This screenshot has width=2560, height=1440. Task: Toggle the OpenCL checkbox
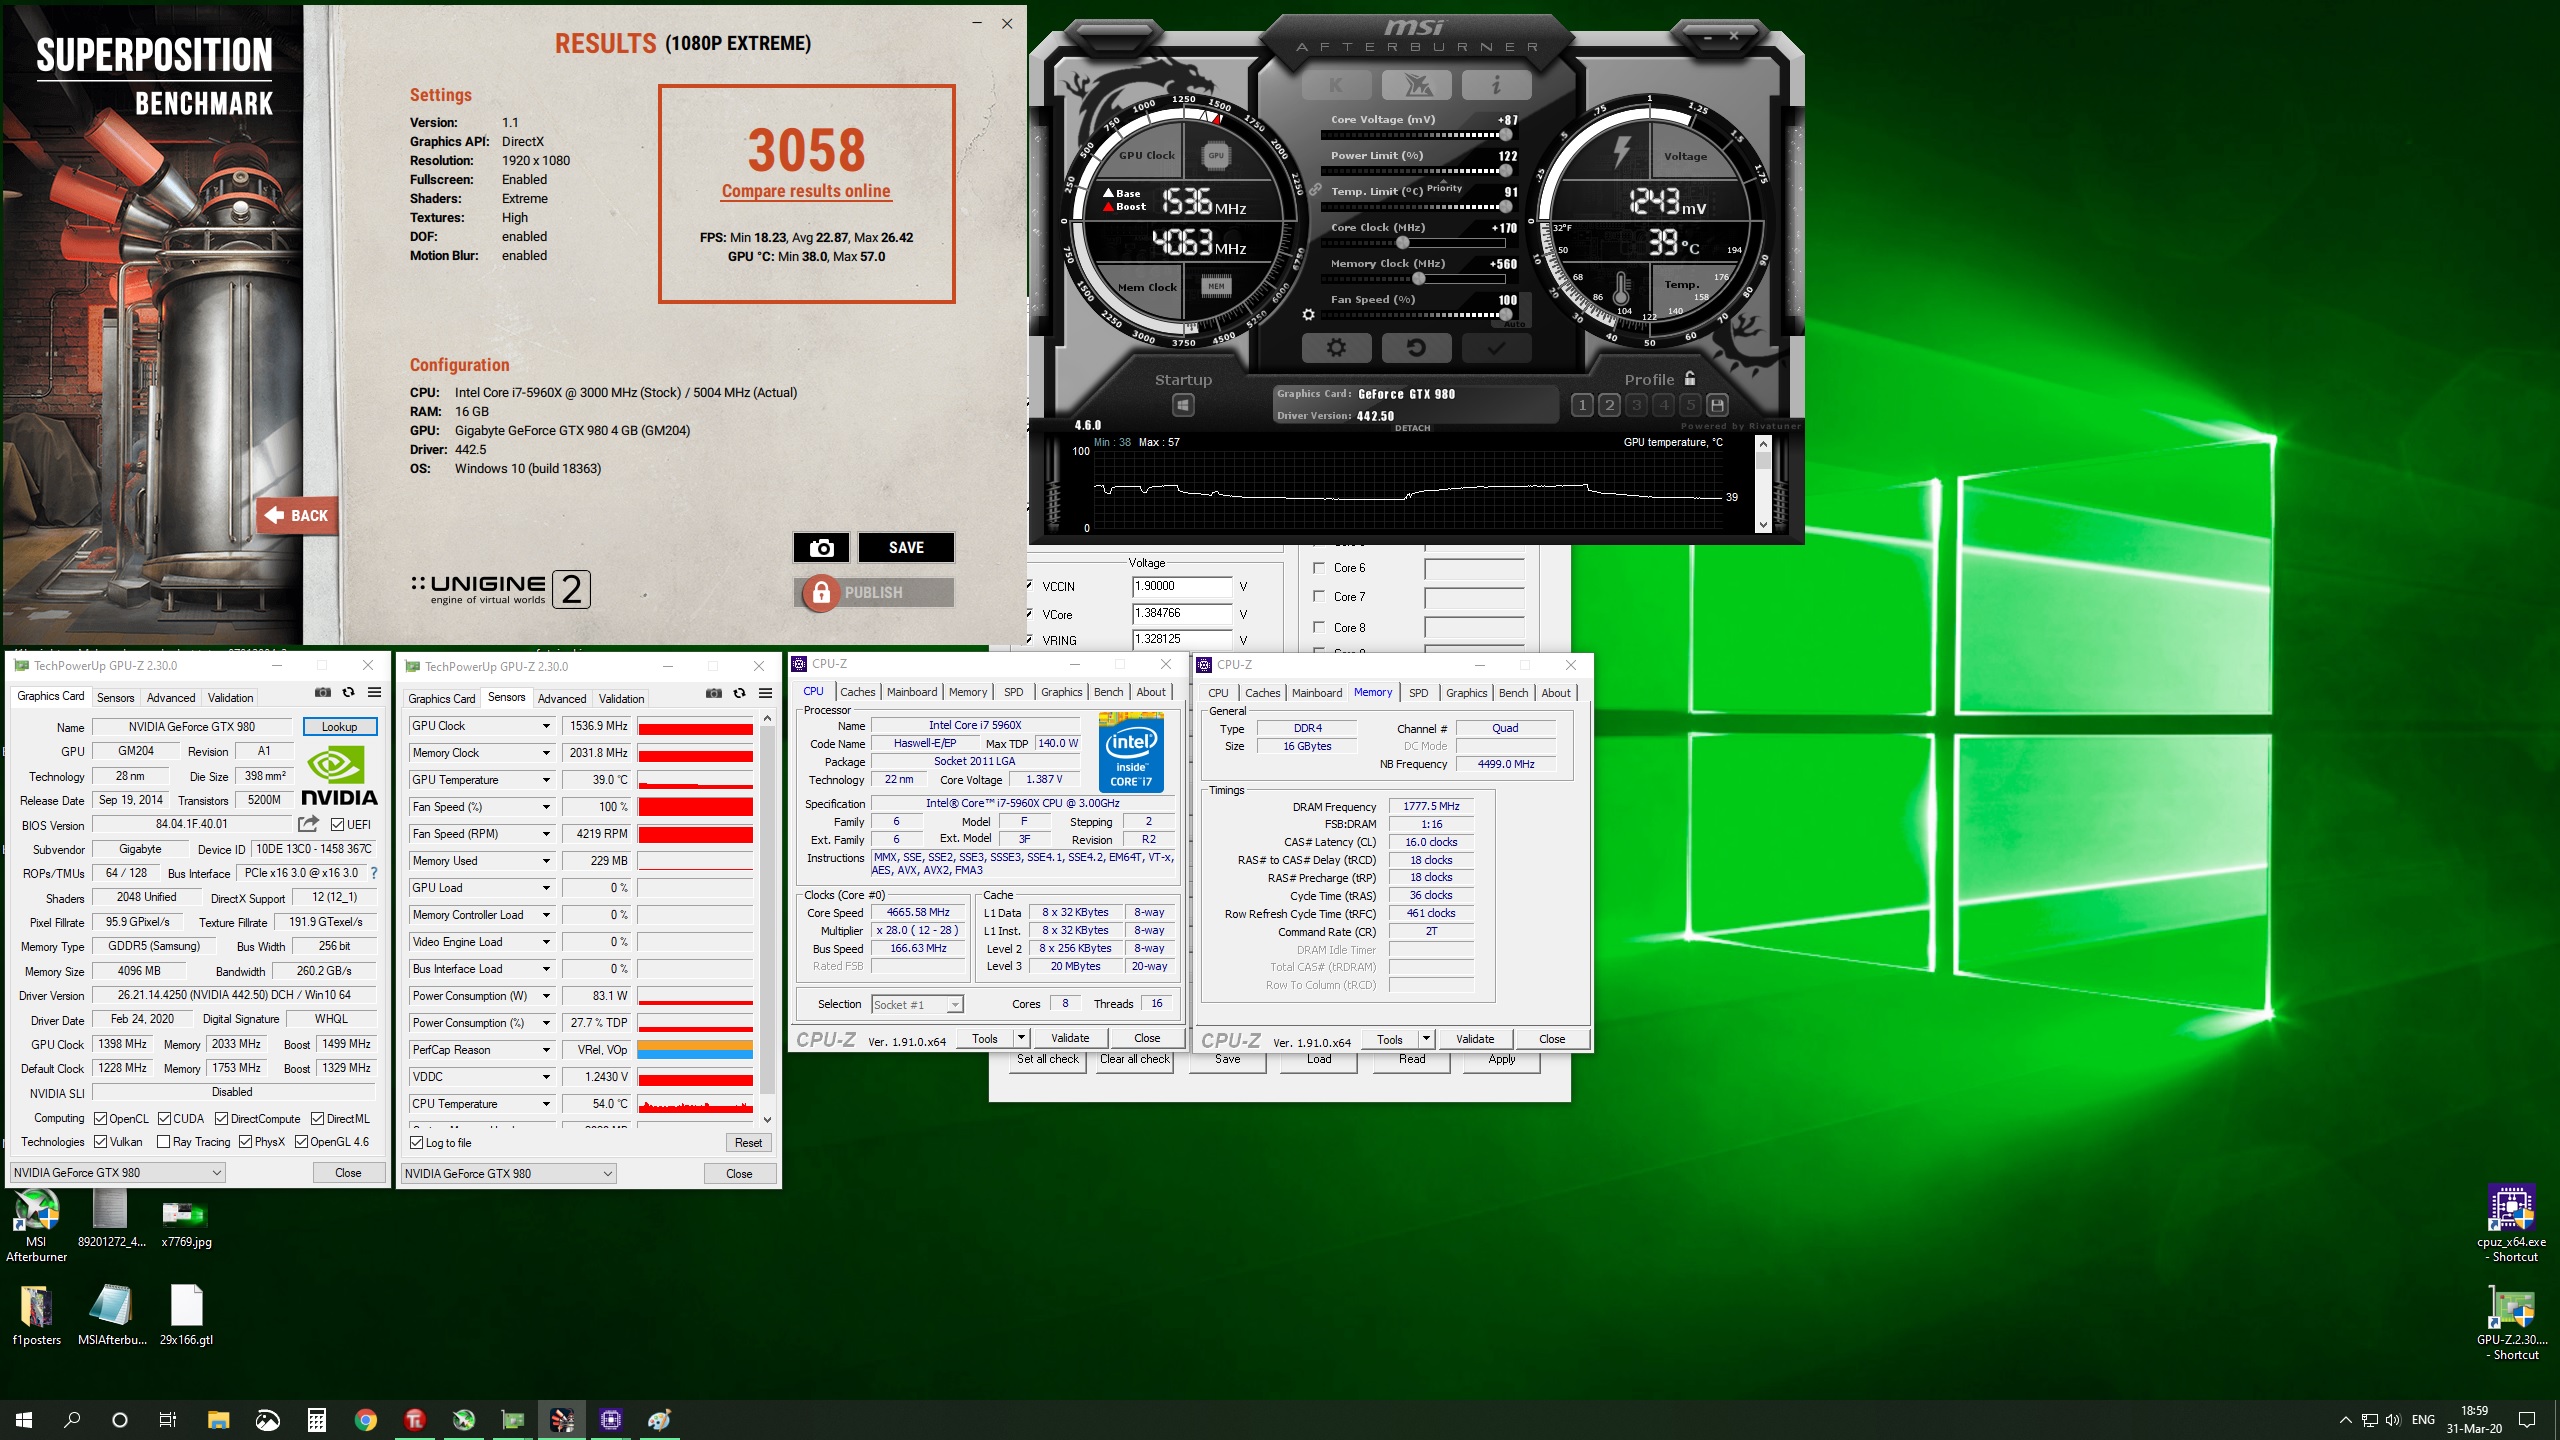(x=100, y=1118)
